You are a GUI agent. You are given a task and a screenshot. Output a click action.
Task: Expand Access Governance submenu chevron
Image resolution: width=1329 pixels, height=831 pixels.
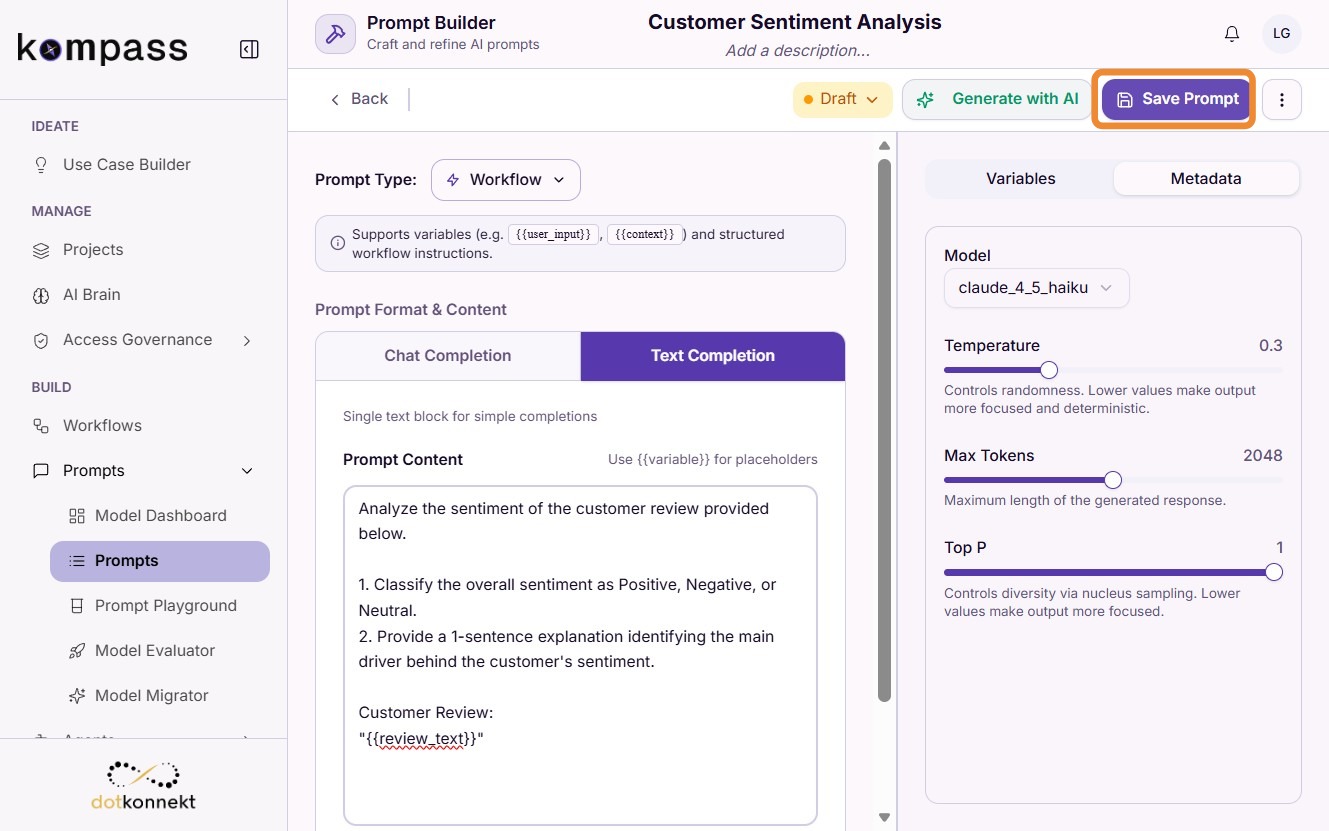[x=247, y=340]
